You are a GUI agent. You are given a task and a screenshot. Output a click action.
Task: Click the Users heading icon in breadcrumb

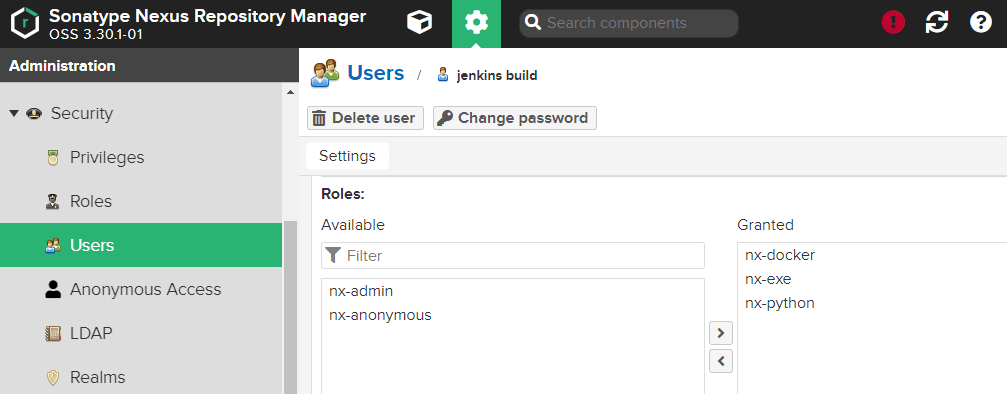point(324,74)
